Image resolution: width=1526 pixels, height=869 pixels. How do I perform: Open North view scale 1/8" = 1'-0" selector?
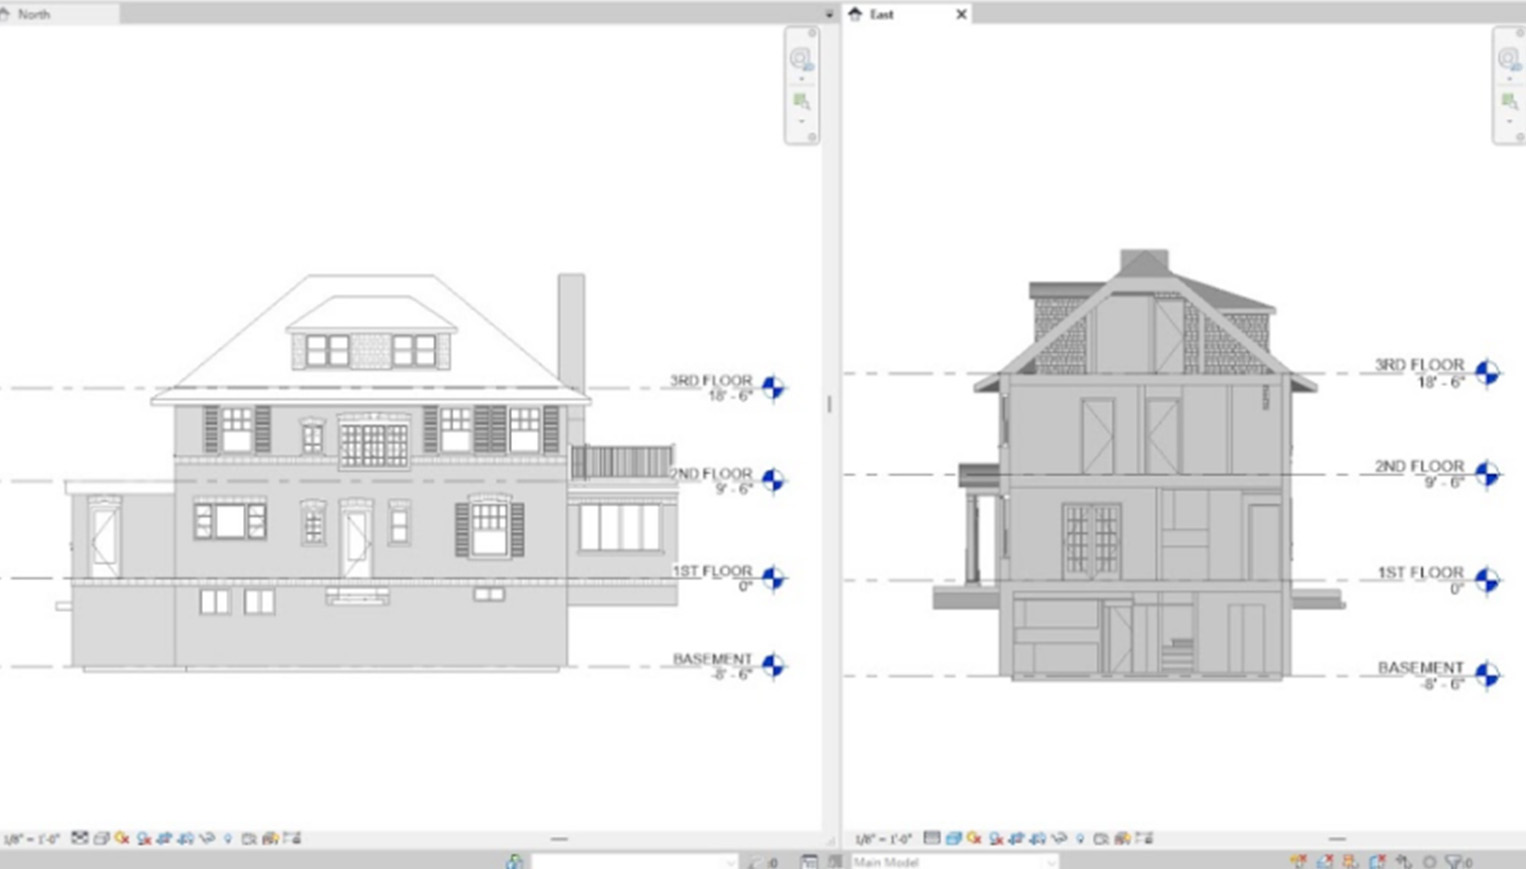click(x=32, y=839)
